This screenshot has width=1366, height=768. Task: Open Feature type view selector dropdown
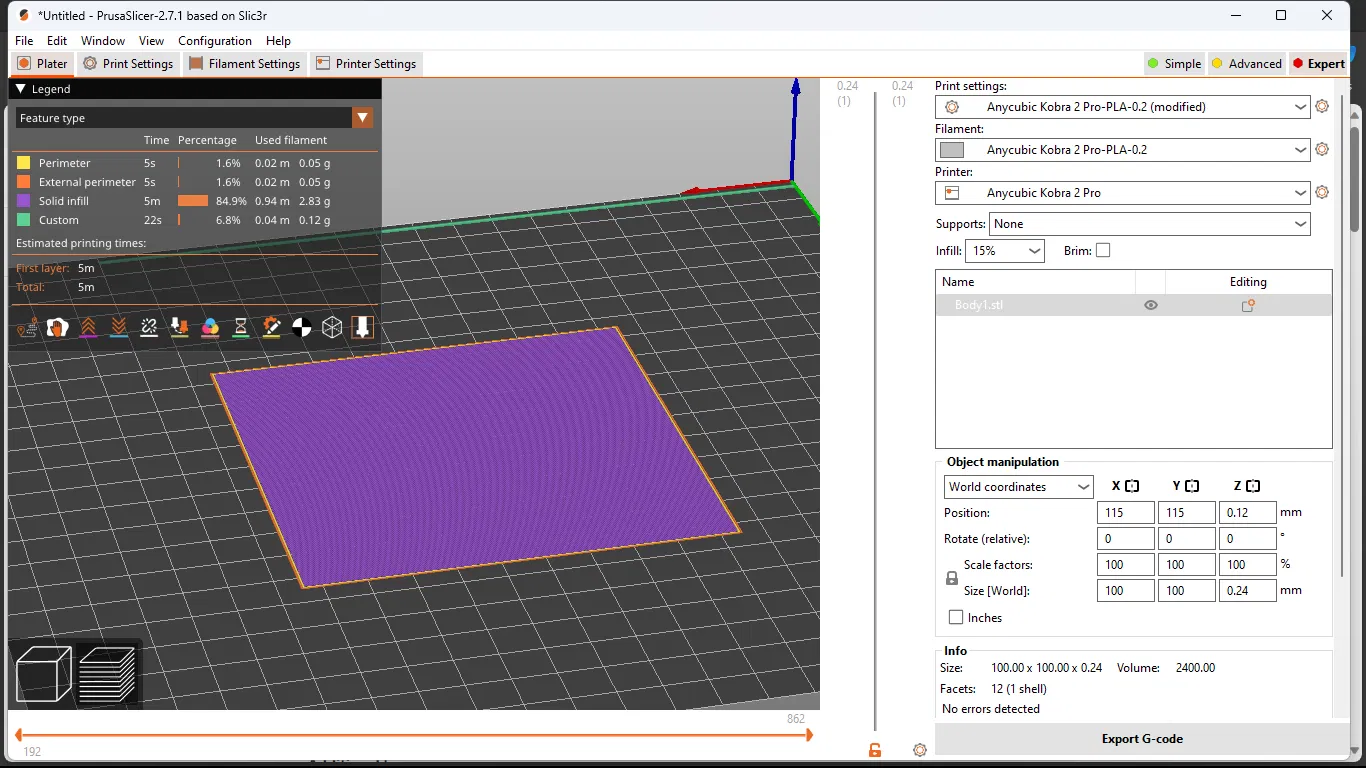point(362,118)
